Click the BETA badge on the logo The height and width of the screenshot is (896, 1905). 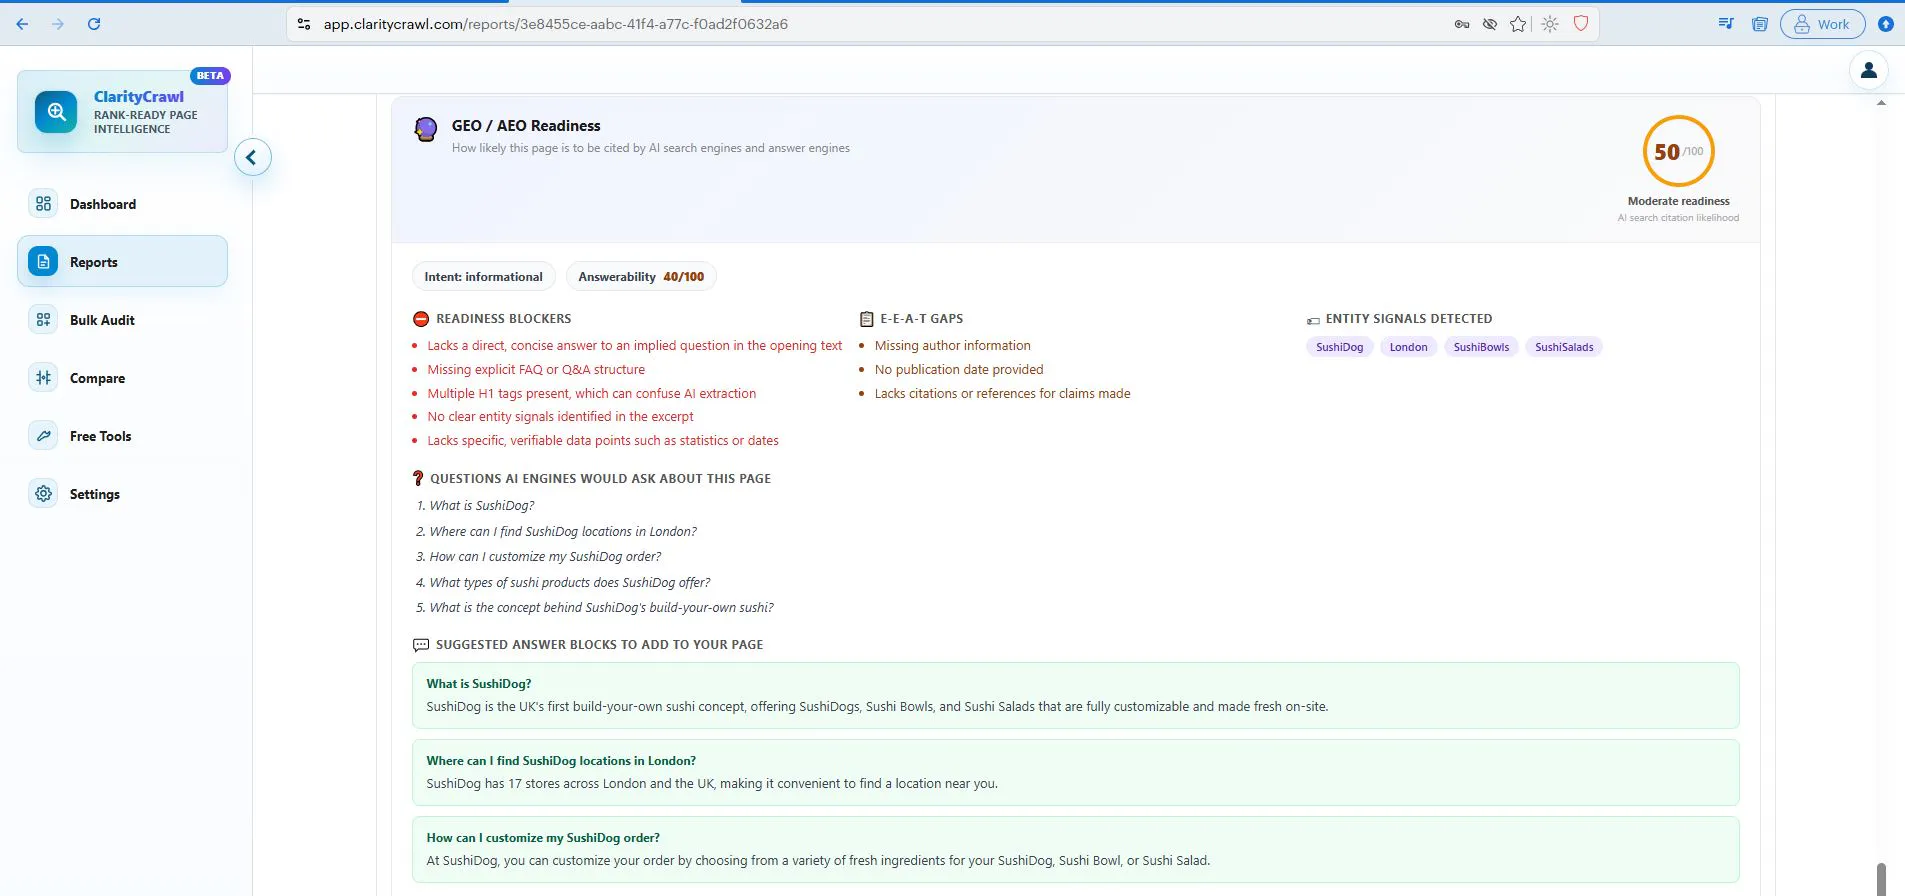[210, 76]
